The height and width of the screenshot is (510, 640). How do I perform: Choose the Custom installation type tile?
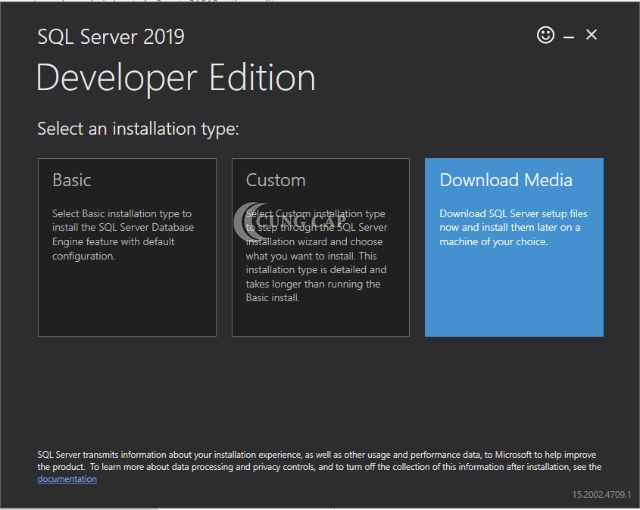[x=321, y=247]
